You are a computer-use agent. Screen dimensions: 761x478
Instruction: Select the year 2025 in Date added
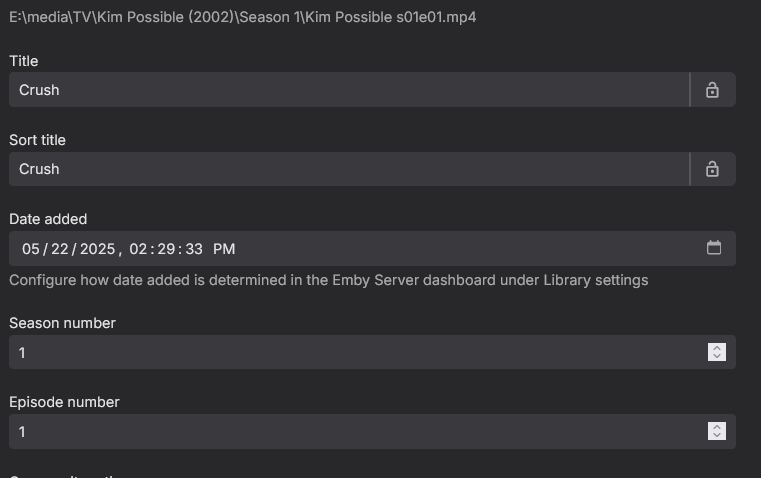pos(97,249)
